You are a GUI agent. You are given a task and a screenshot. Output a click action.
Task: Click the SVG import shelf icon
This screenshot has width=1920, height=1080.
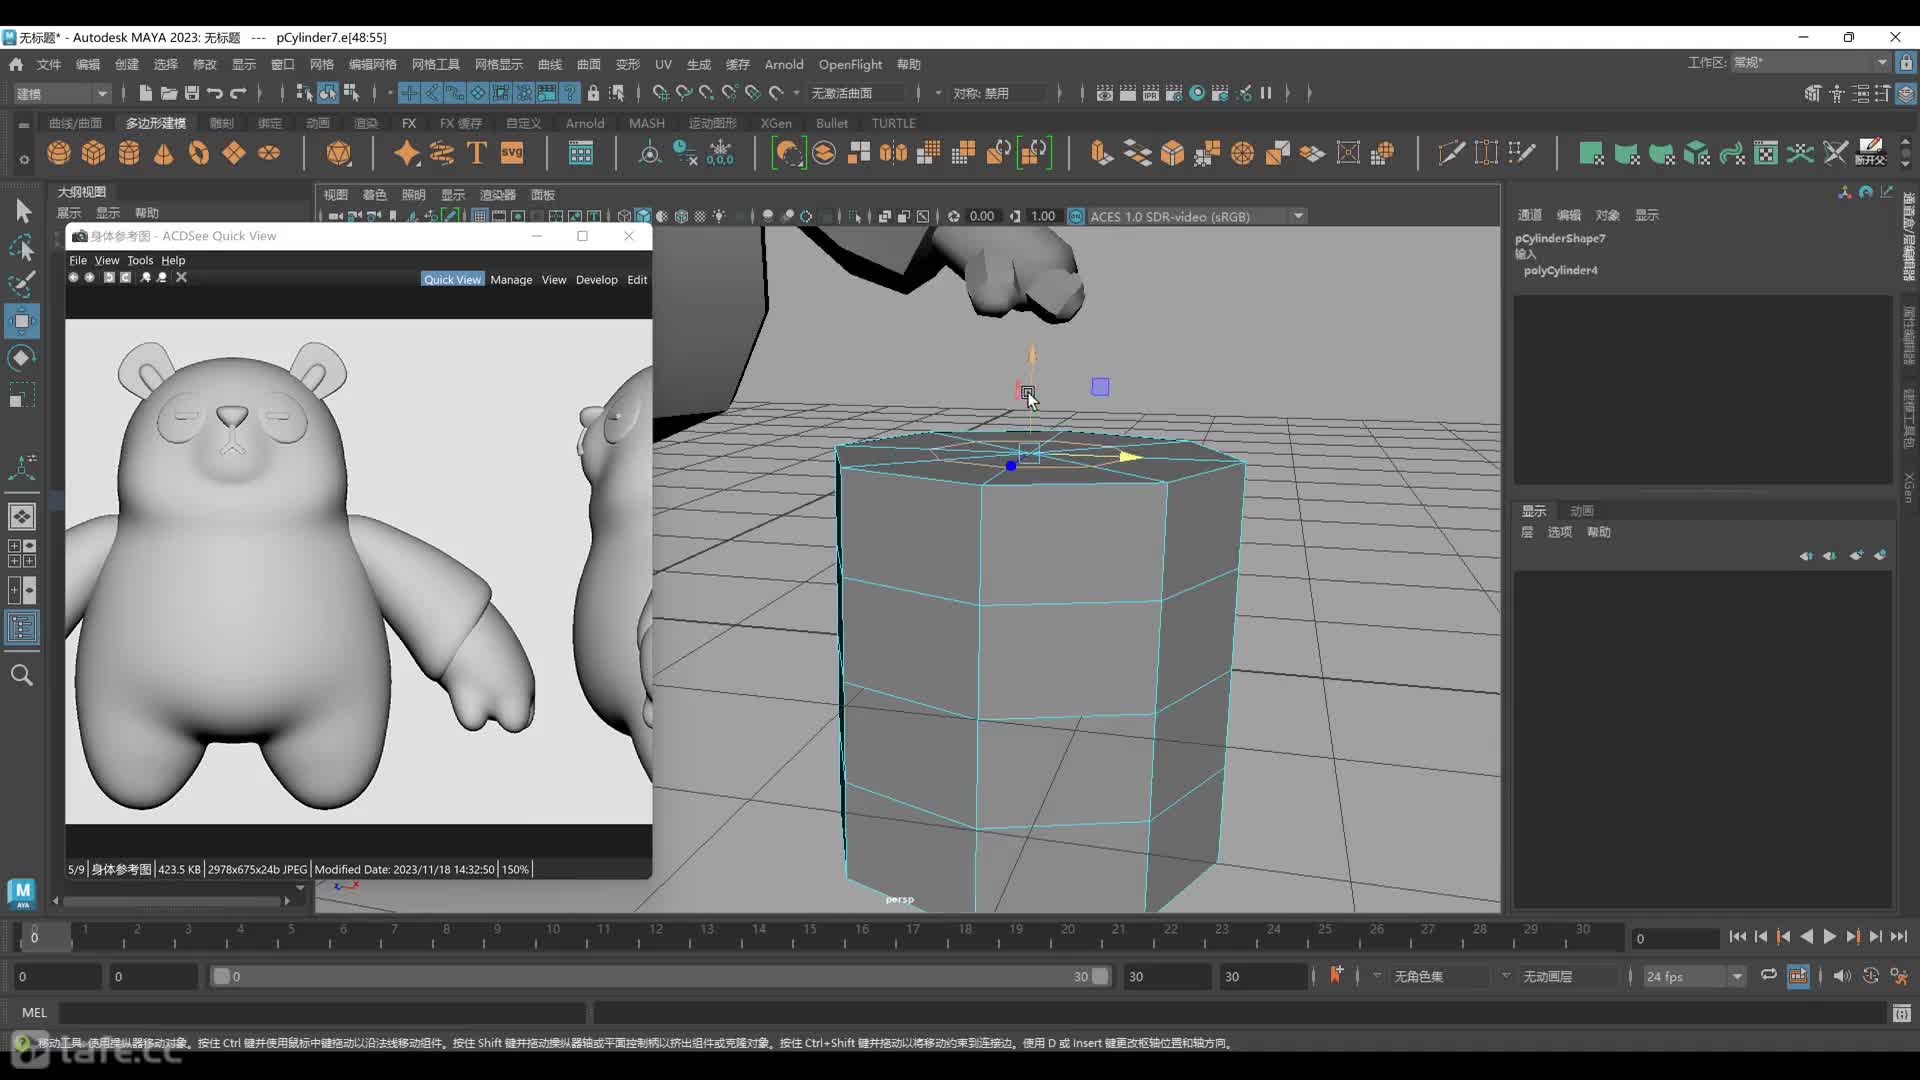[x=512, y=153]
